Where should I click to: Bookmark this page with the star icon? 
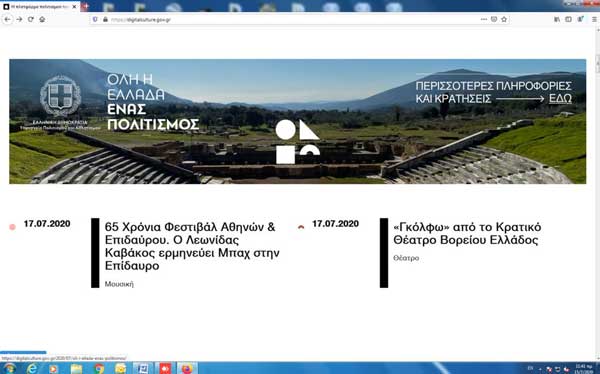[504, 19]
